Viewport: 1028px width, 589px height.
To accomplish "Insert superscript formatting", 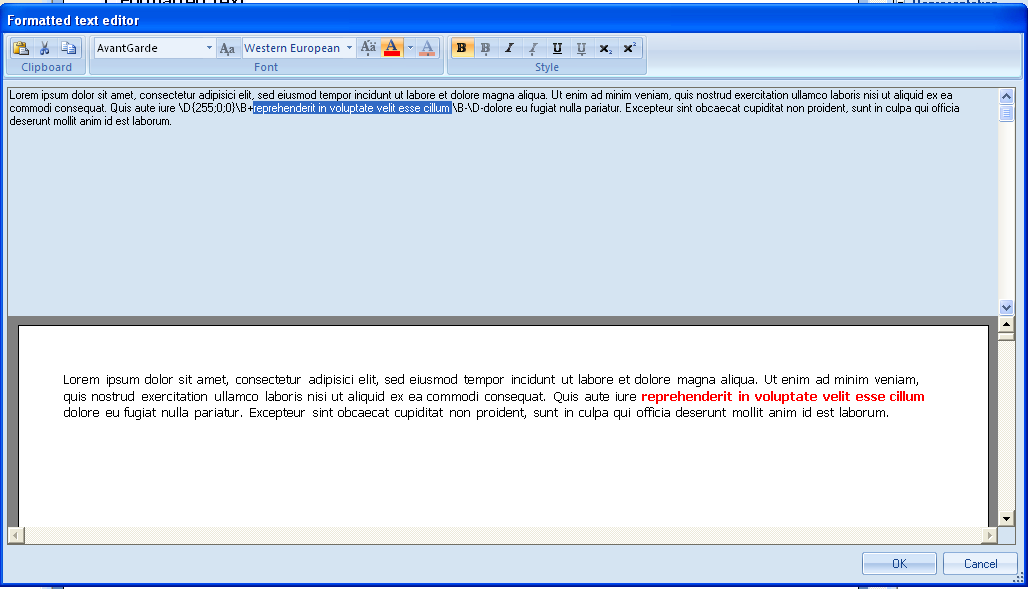I will (x=629, y=48).
